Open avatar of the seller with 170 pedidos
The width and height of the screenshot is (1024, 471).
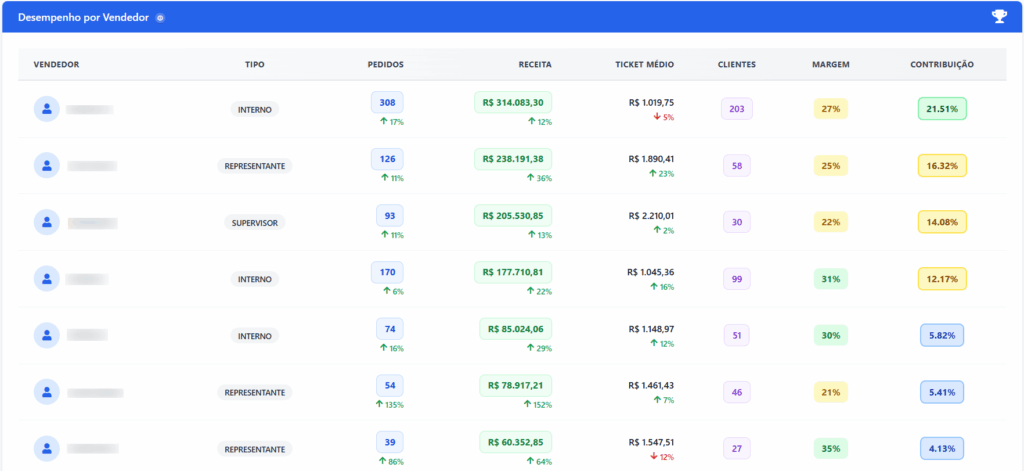pyautogui.click(x=46, y=278)
